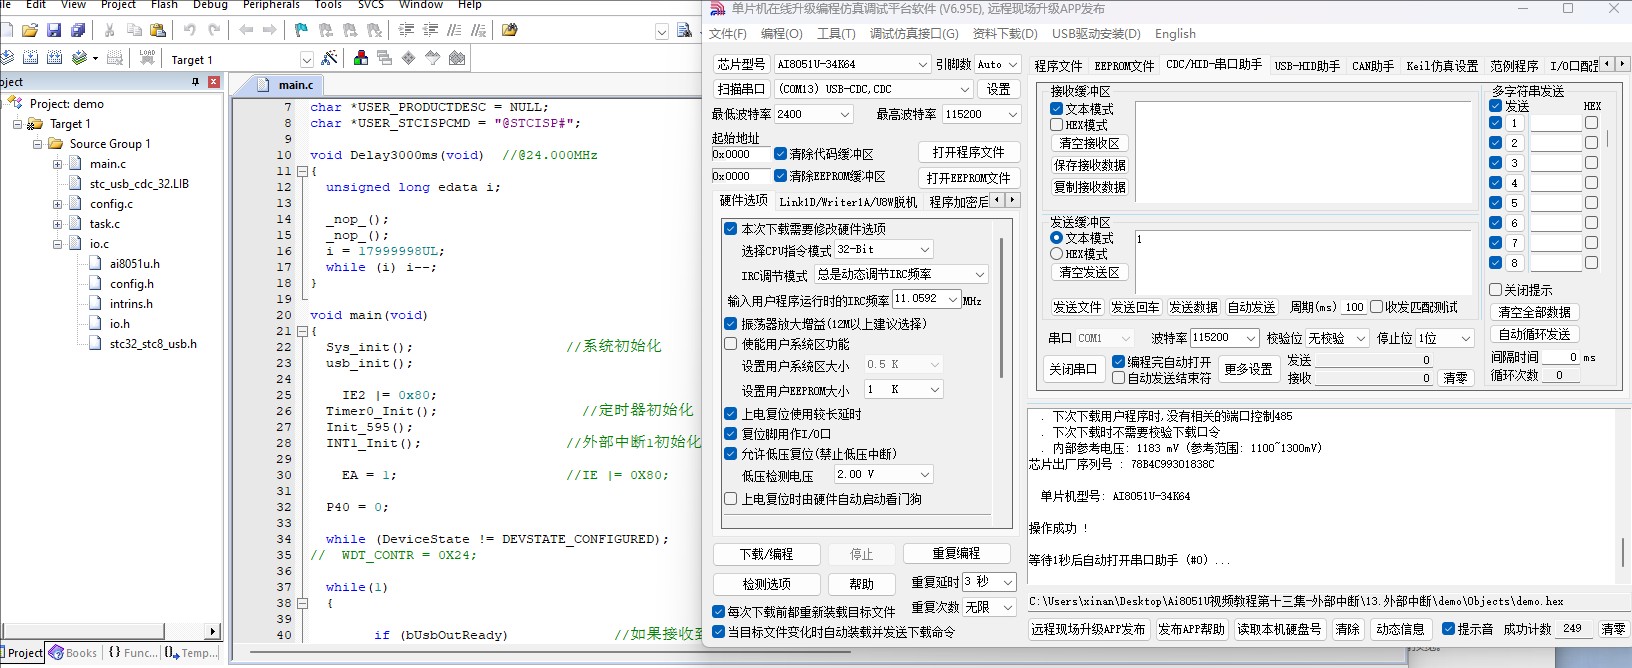Switch to the EEPROM文件 tab
Screen dimensions: 1632x668
[1124, 65]
